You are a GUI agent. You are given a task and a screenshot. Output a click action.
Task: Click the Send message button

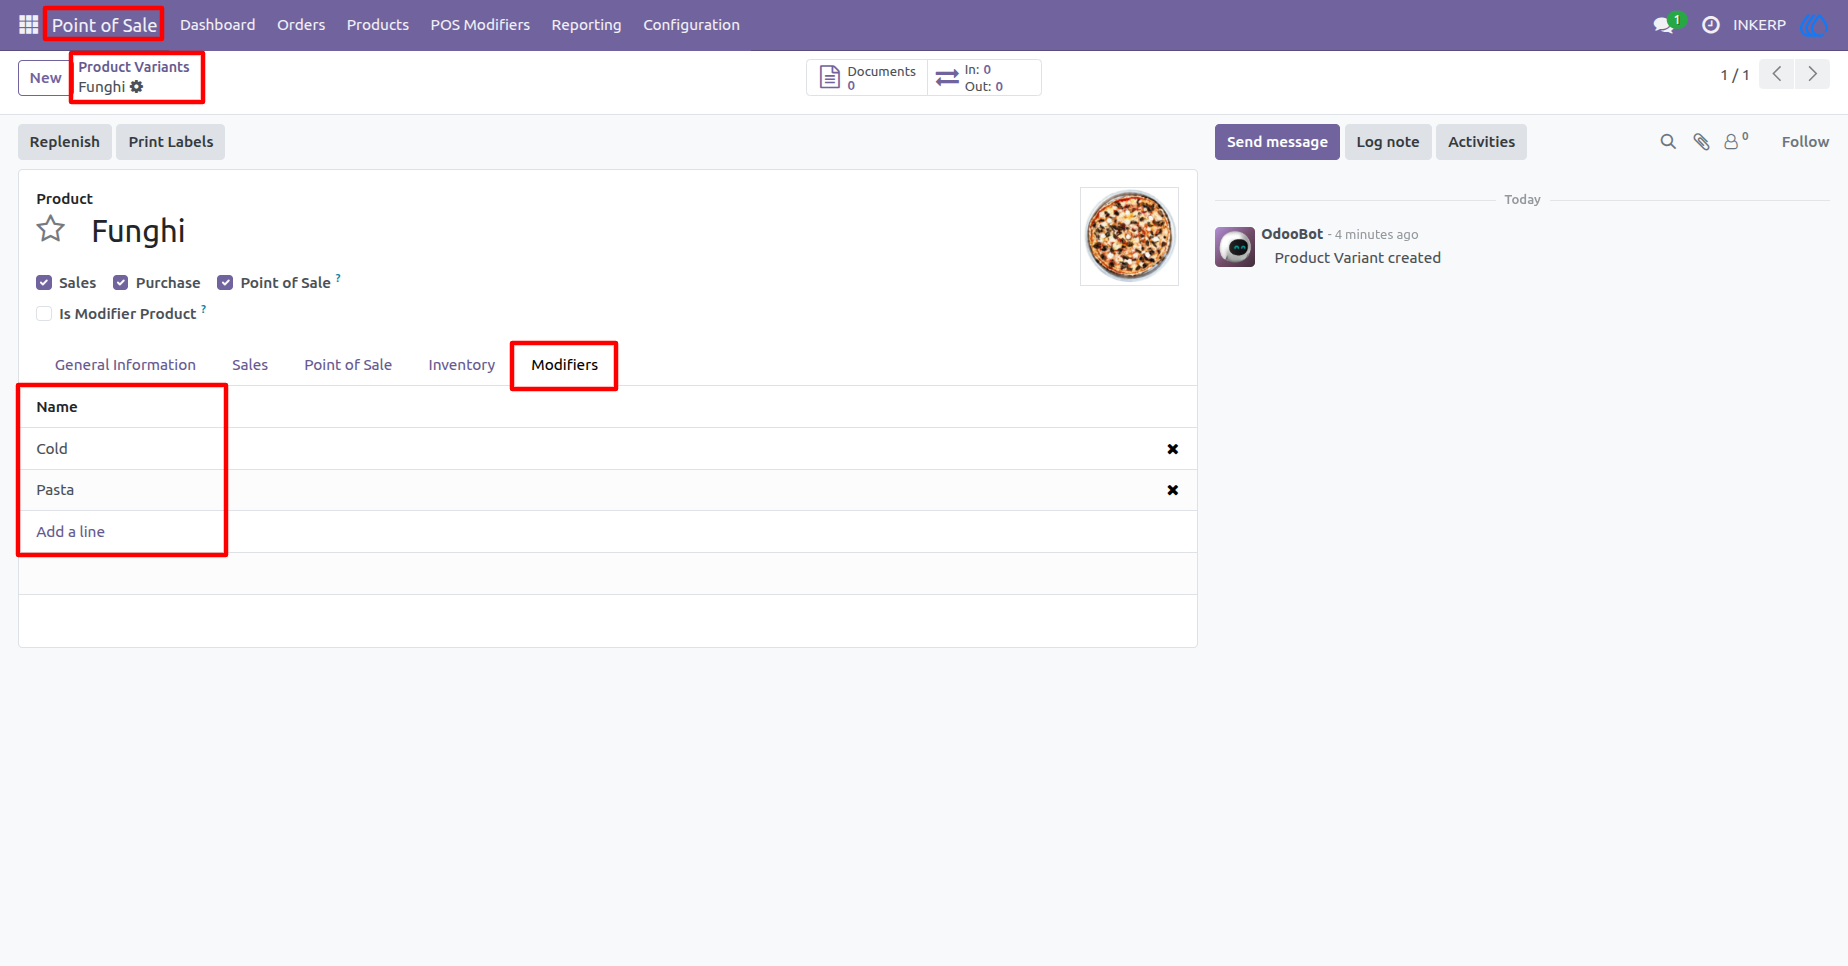pos(1277,142)
